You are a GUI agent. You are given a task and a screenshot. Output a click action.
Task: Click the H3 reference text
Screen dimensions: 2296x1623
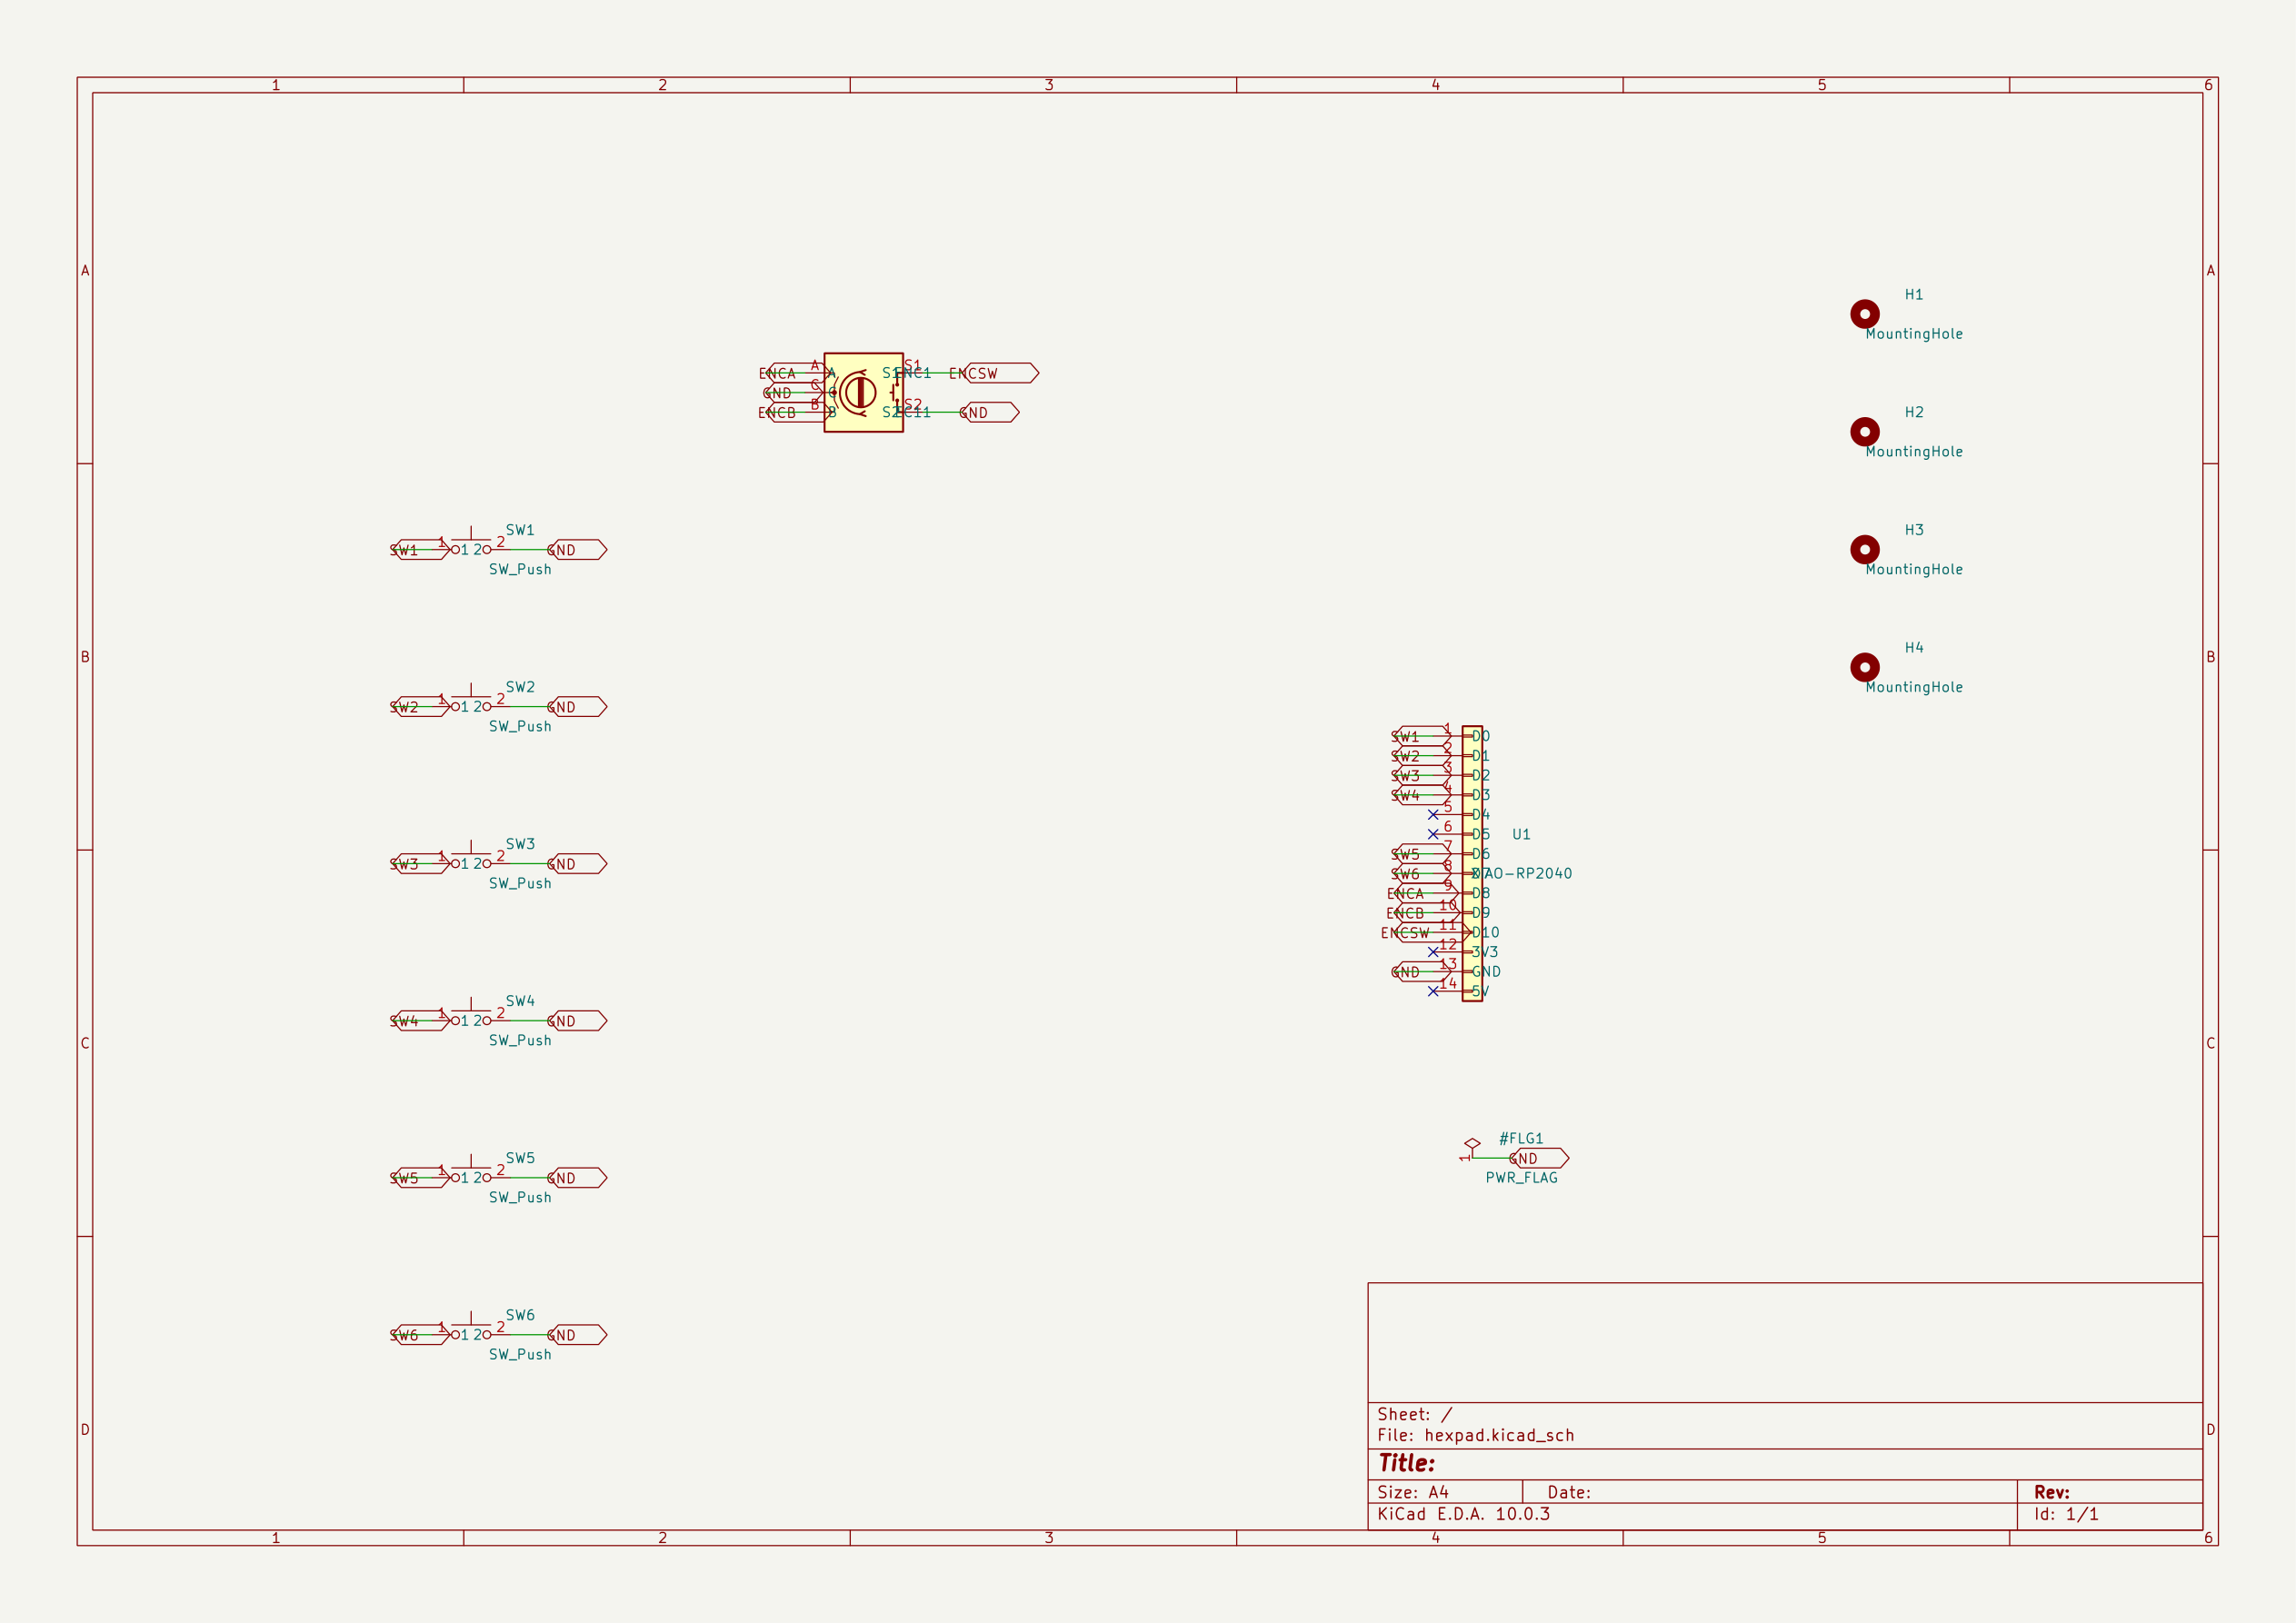(x=1914, y=530)
